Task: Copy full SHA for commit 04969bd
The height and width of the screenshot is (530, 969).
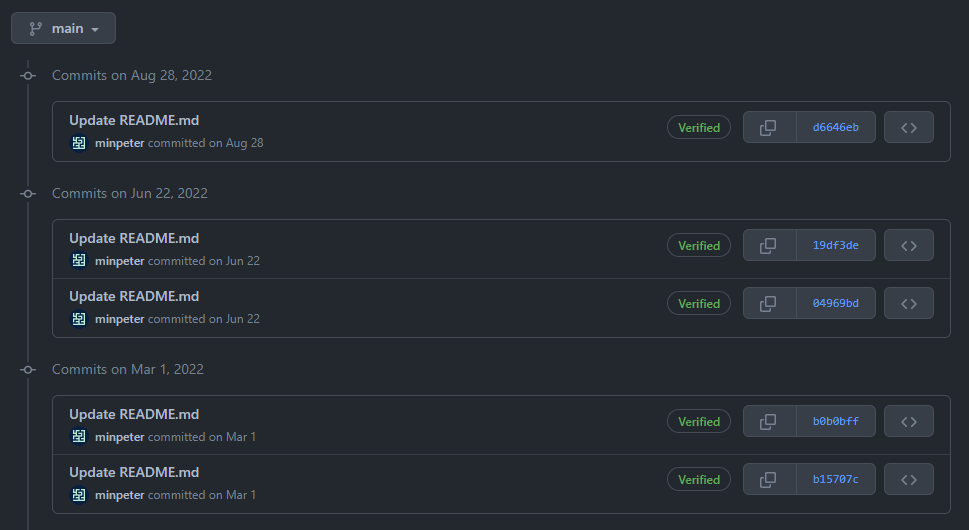Action: (769, 304)
